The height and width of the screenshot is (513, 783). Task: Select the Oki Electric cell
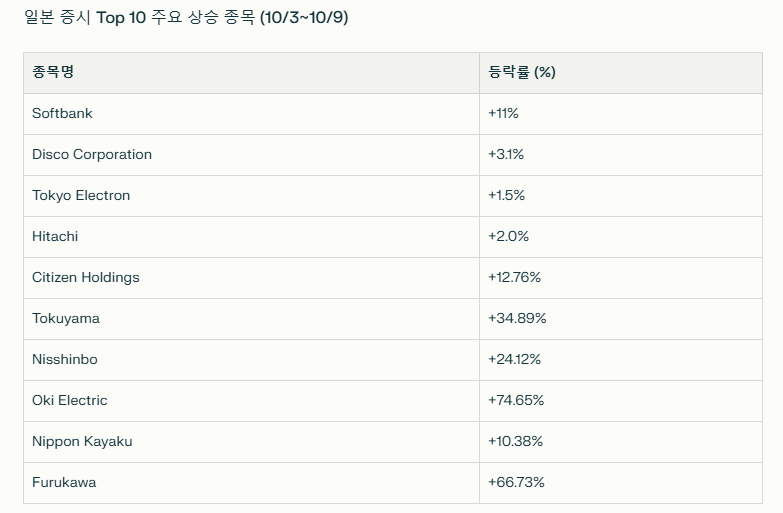click(x=70, y=400)
